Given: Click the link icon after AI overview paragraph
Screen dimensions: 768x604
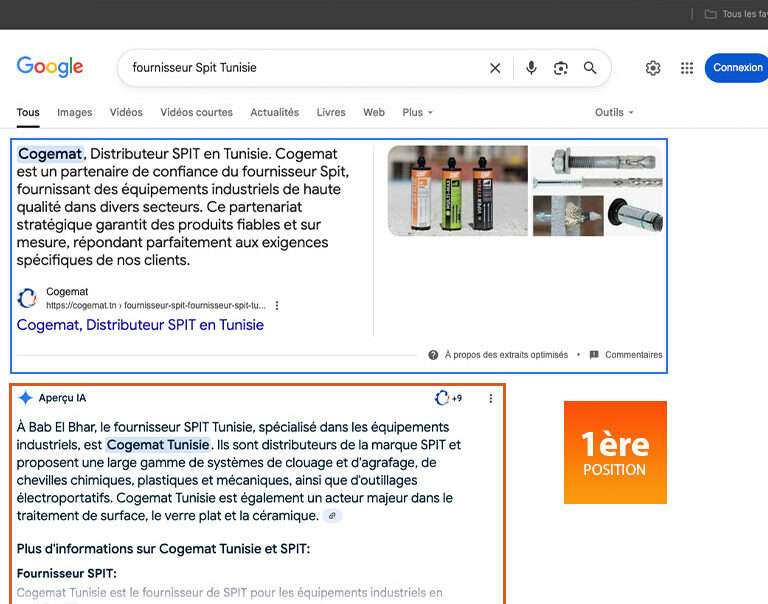Looking at the screenshot, I should point(333,516).
